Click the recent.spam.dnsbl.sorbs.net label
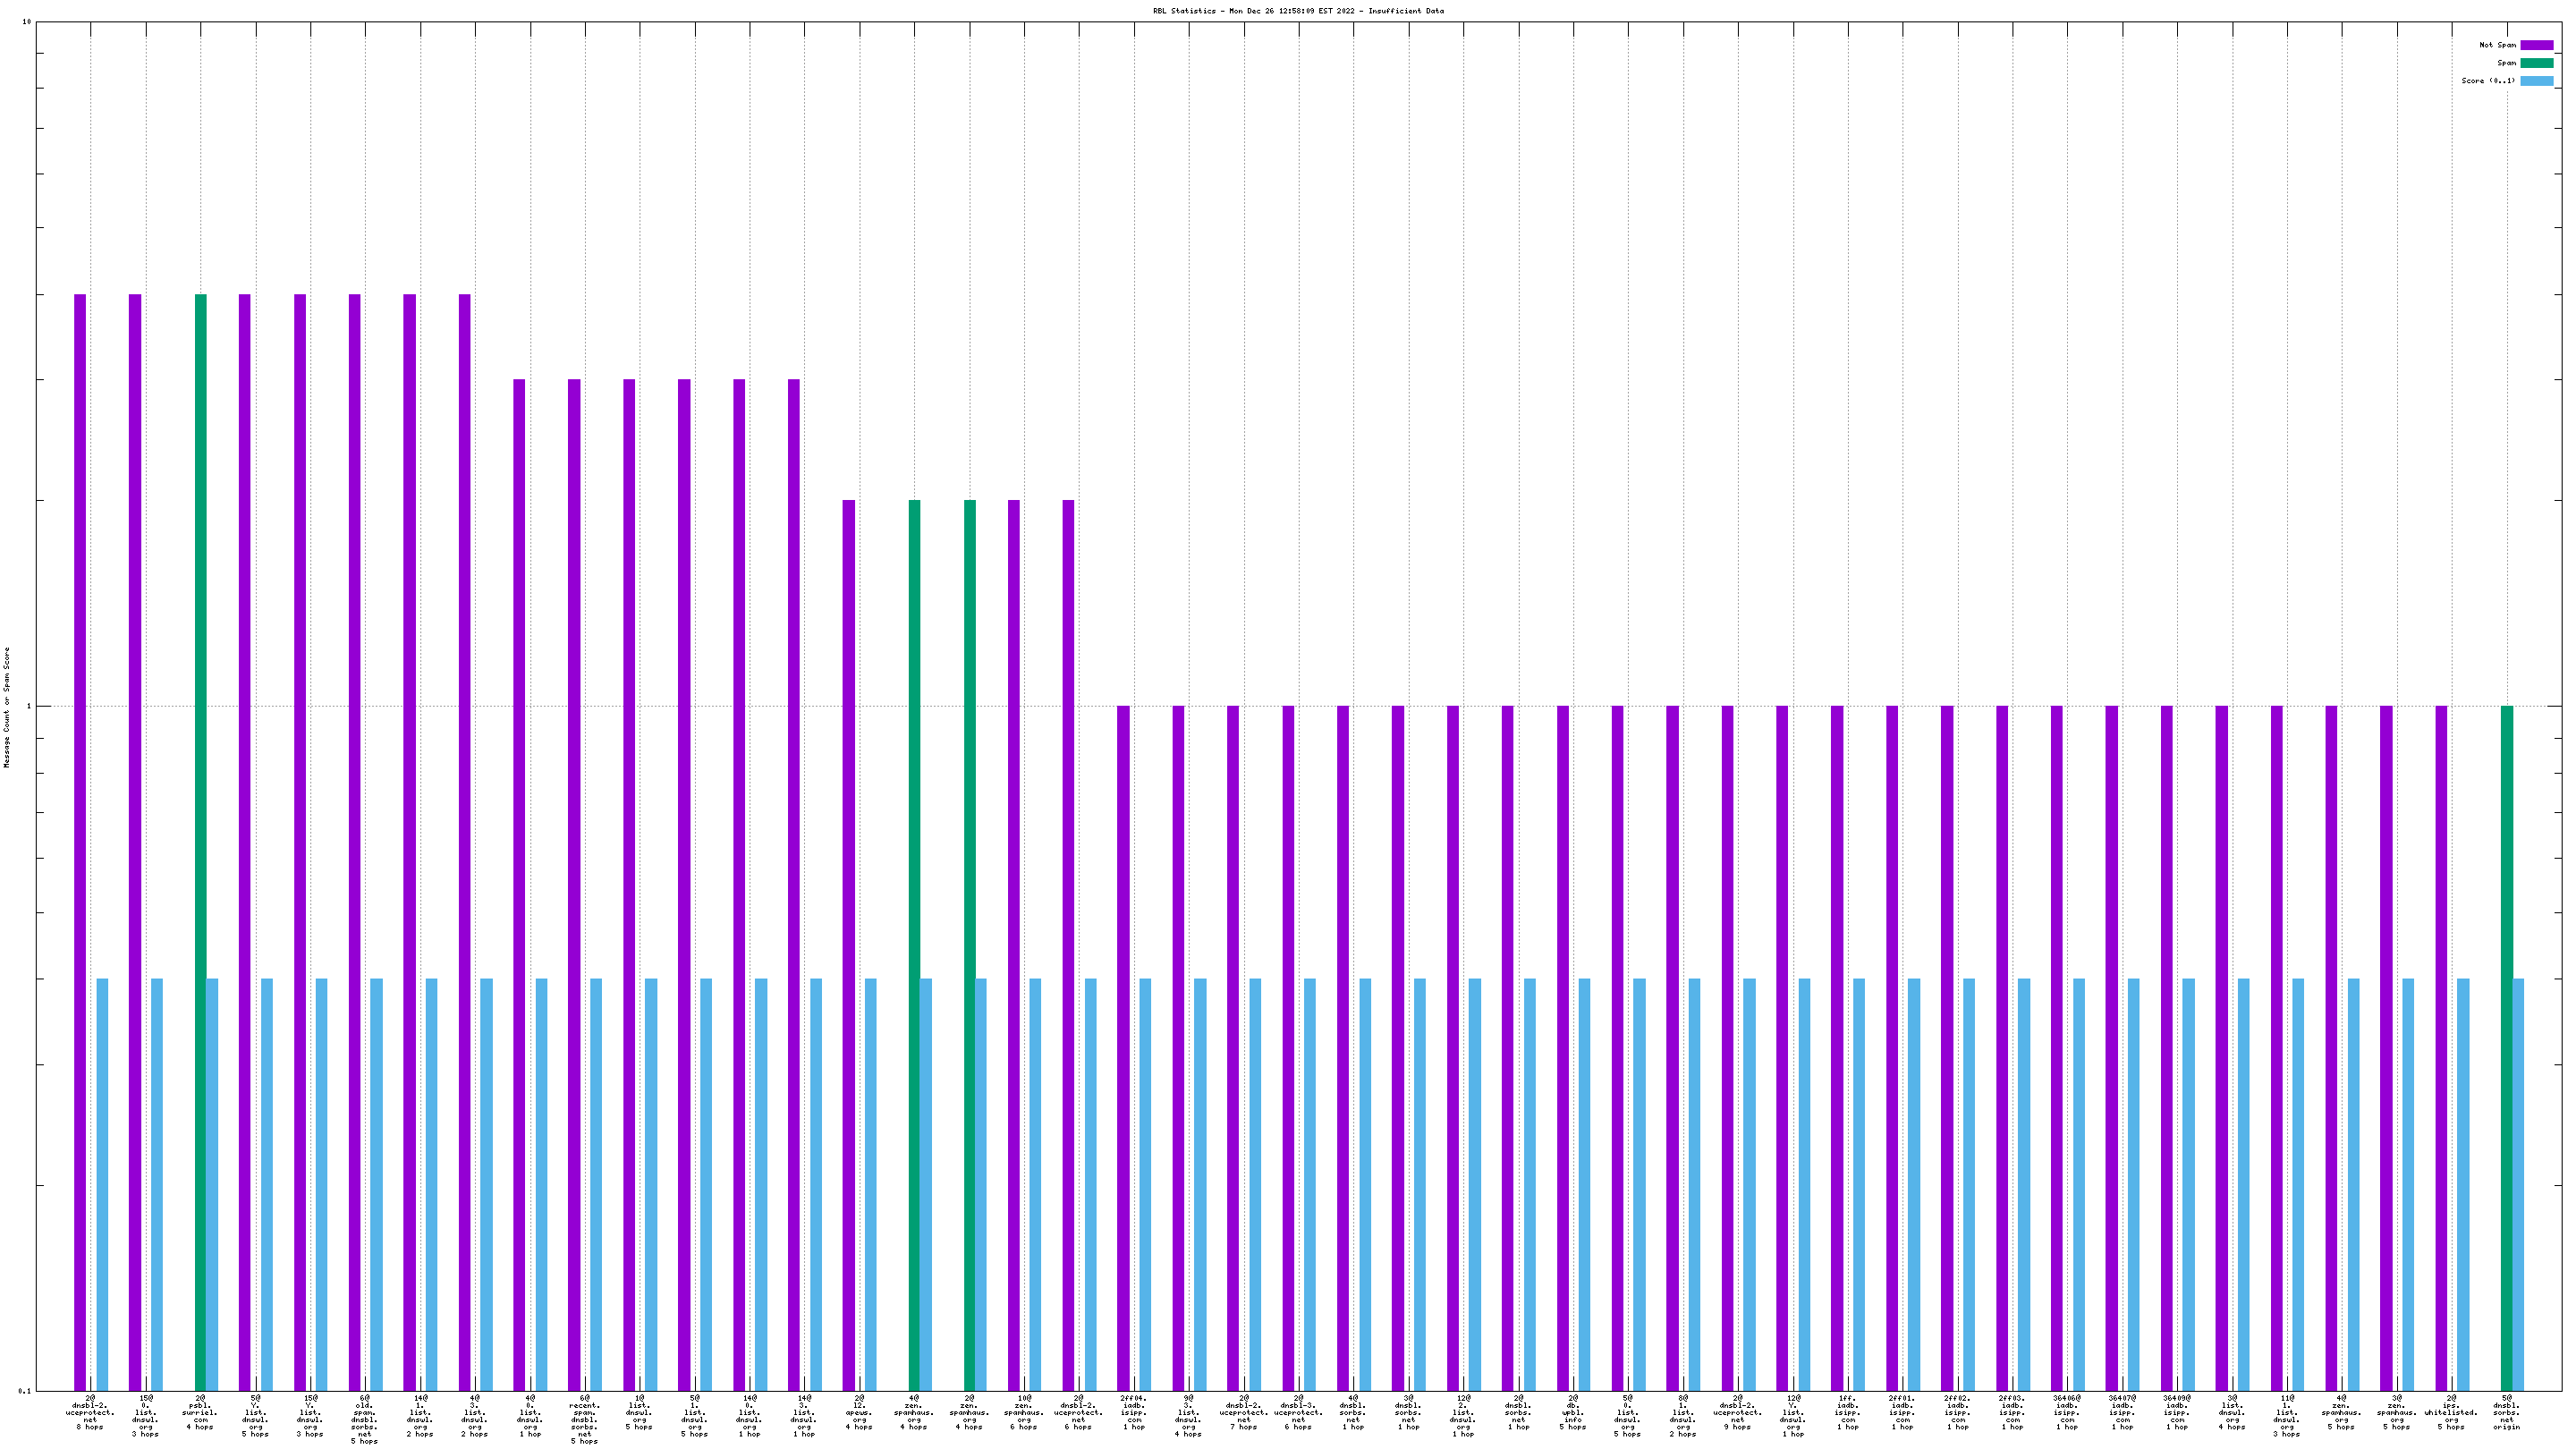 (x=584, y=1419)
